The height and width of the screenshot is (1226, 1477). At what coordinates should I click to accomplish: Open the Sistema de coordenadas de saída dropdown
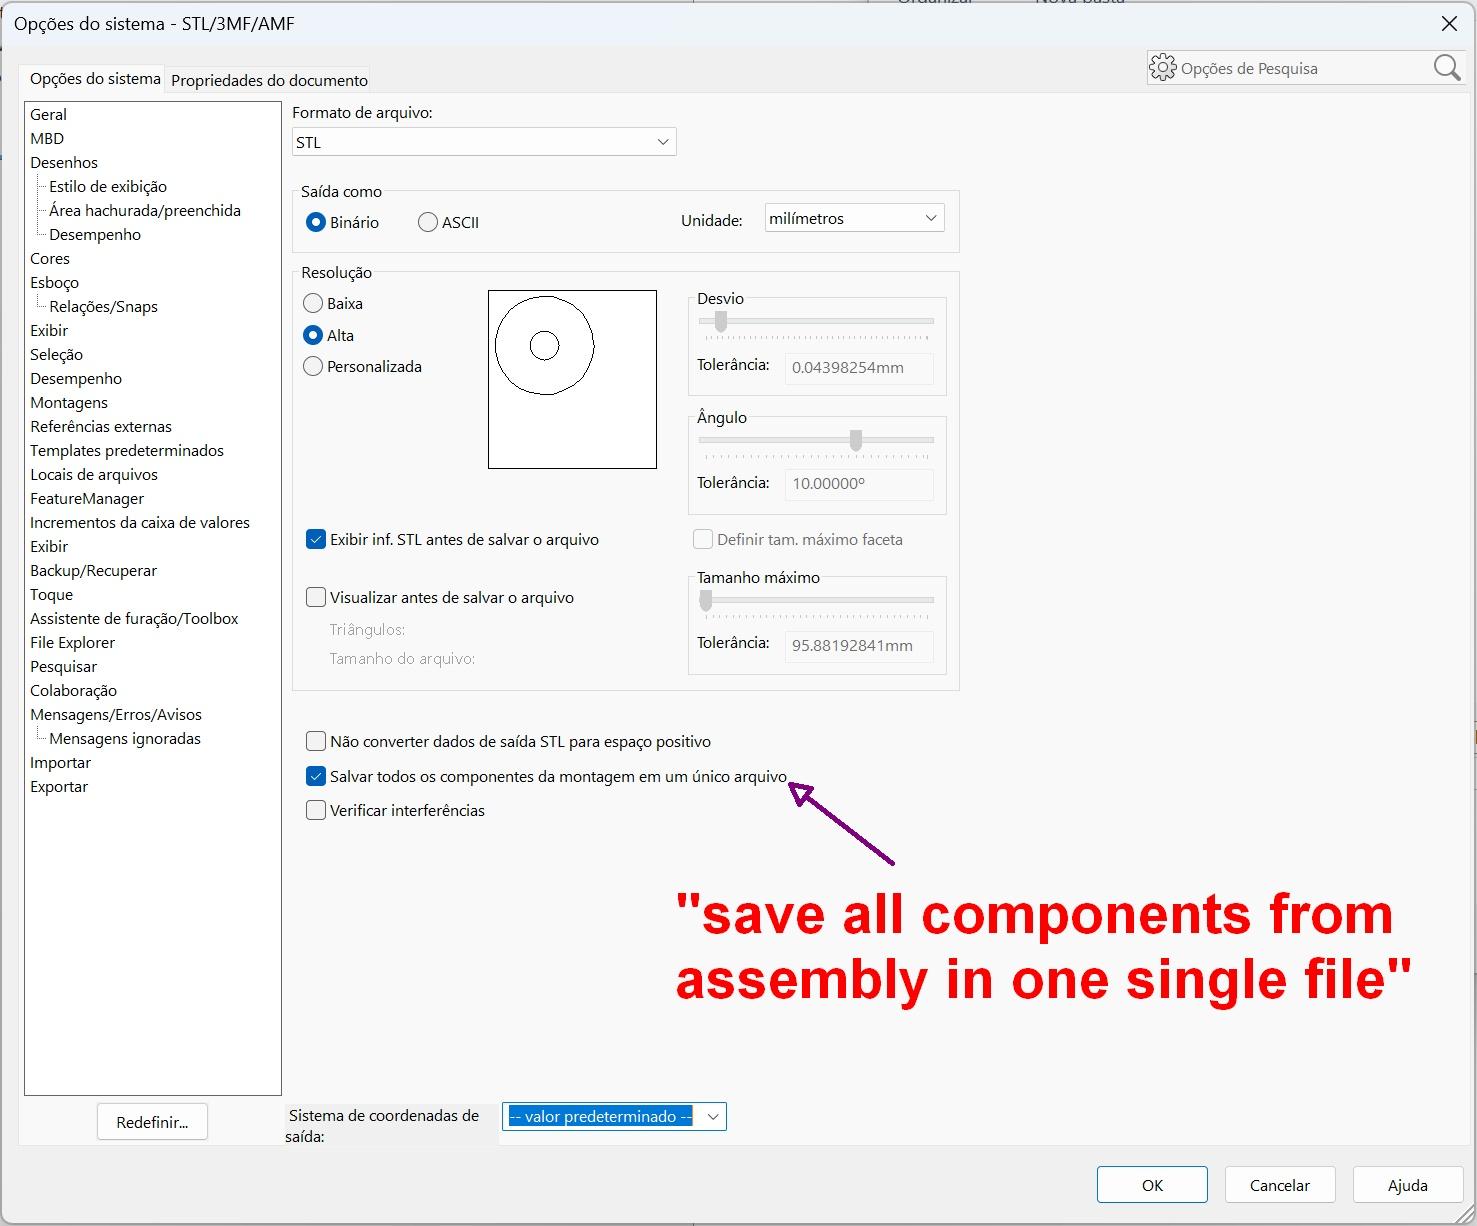(614, 1116)
